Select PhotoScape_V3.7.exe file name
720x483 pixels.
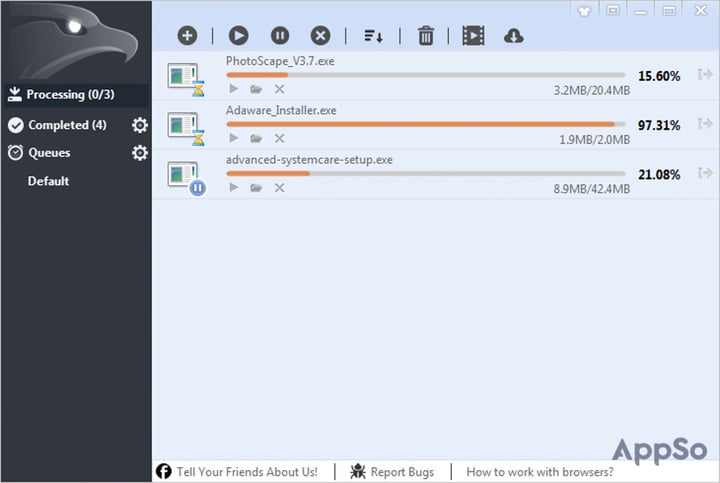pyautogui.click(x=280, y=61)
